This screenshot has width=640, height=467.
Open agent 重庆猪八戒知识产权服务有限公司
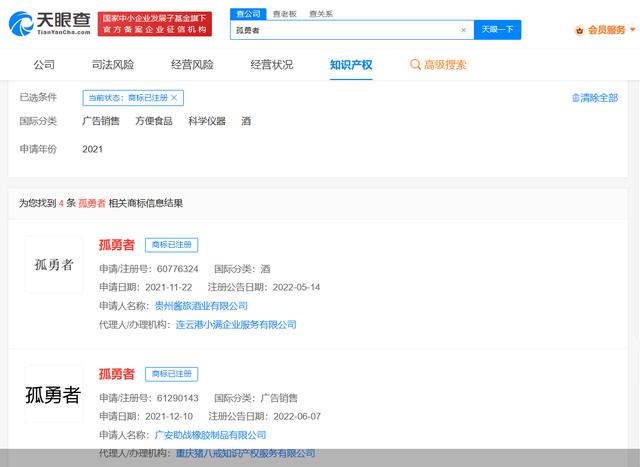[x=245, y=453]
